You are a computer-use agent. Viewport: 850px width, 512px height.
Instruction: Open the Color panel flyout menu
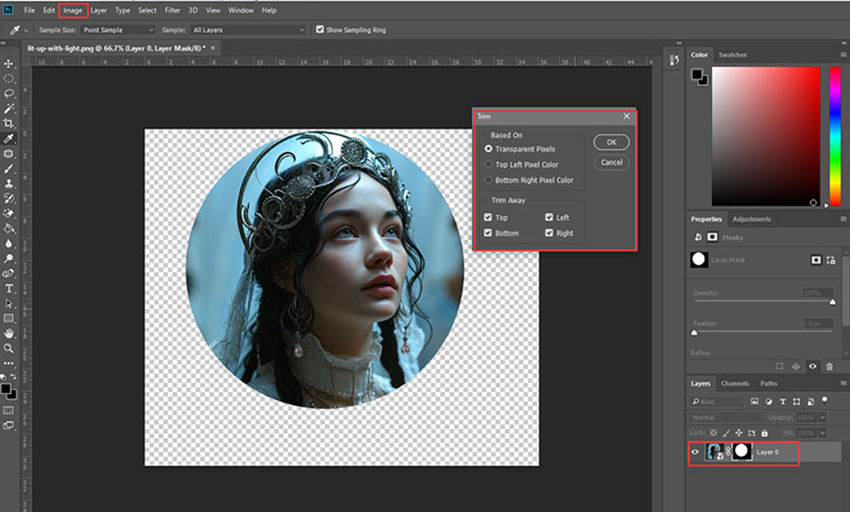click(843, 55)
